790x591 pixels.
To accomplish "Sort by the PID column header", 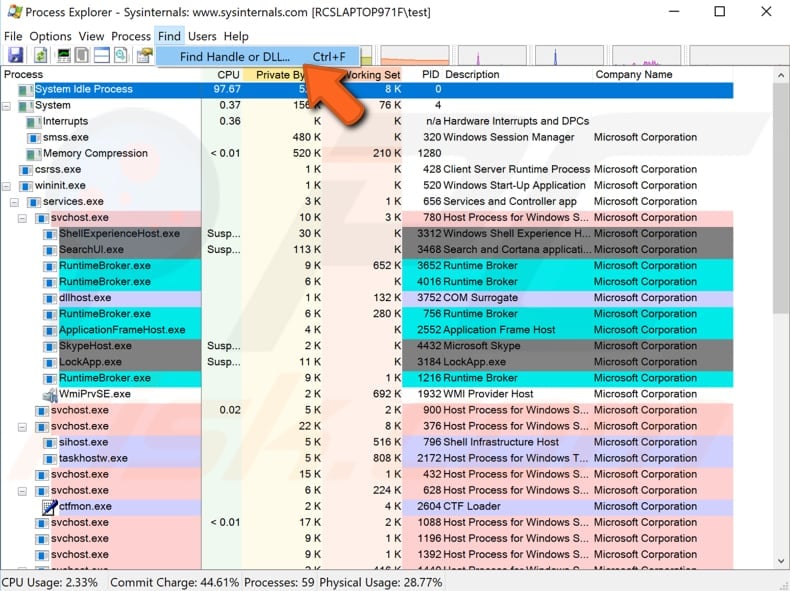I will [x=423, y=75].
